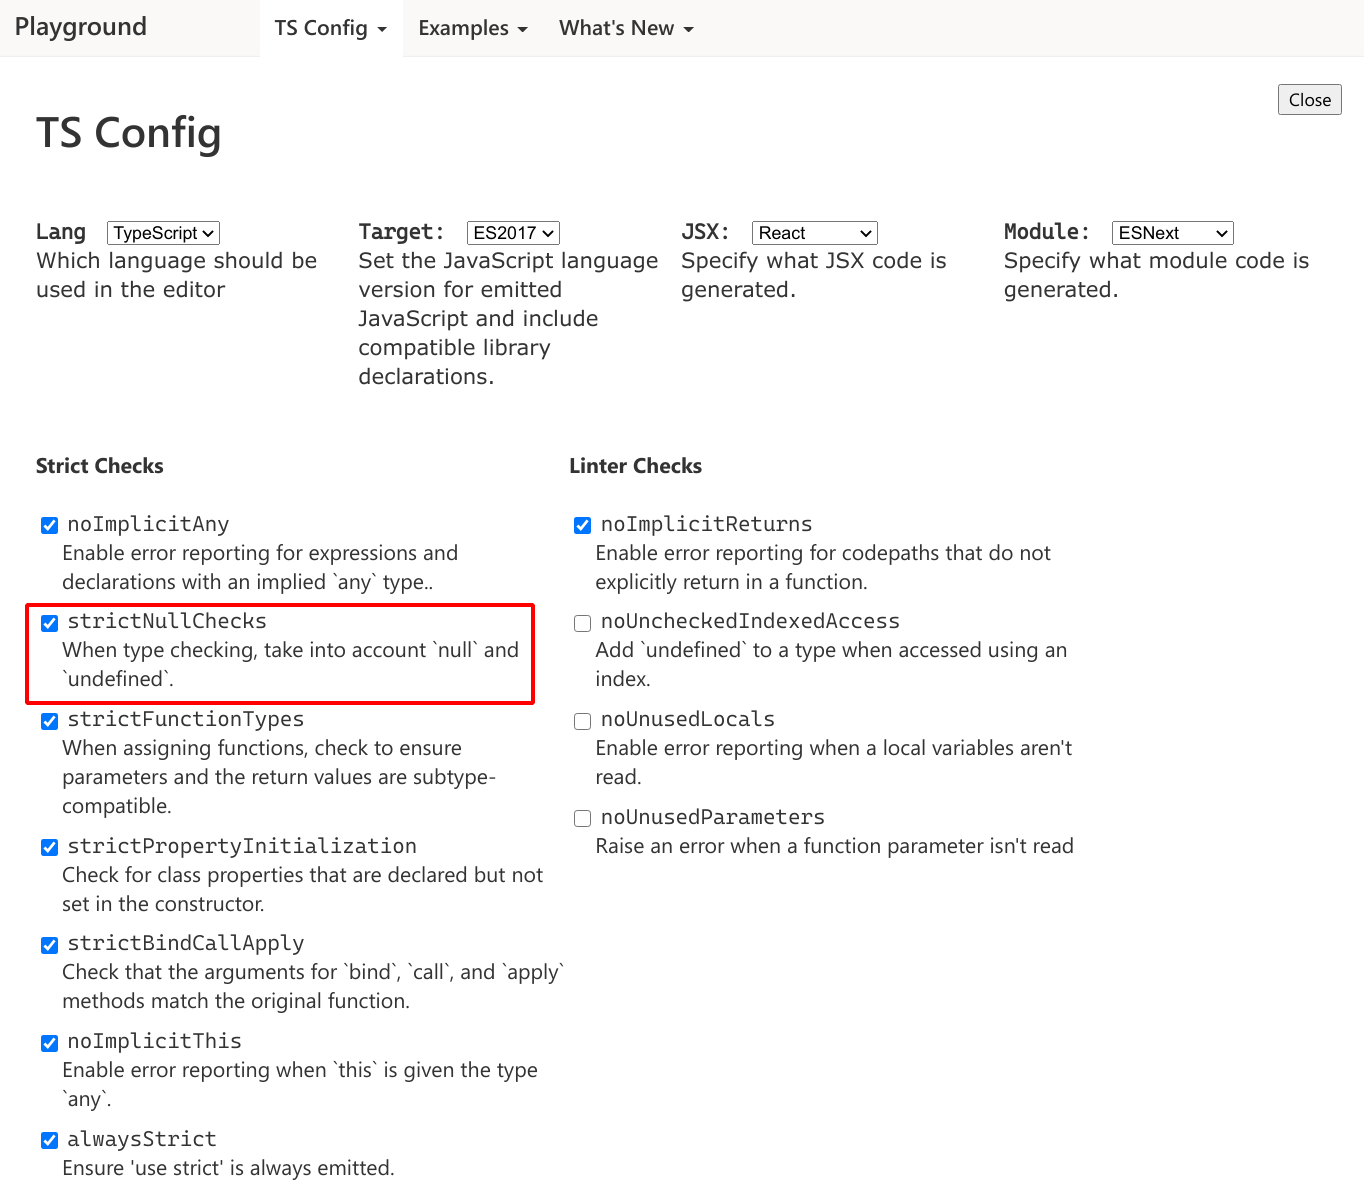This screenshot has height=1200, width=1364.
Task: Disable the alwaysStrict checkbox
Action: pos(49,1140)
